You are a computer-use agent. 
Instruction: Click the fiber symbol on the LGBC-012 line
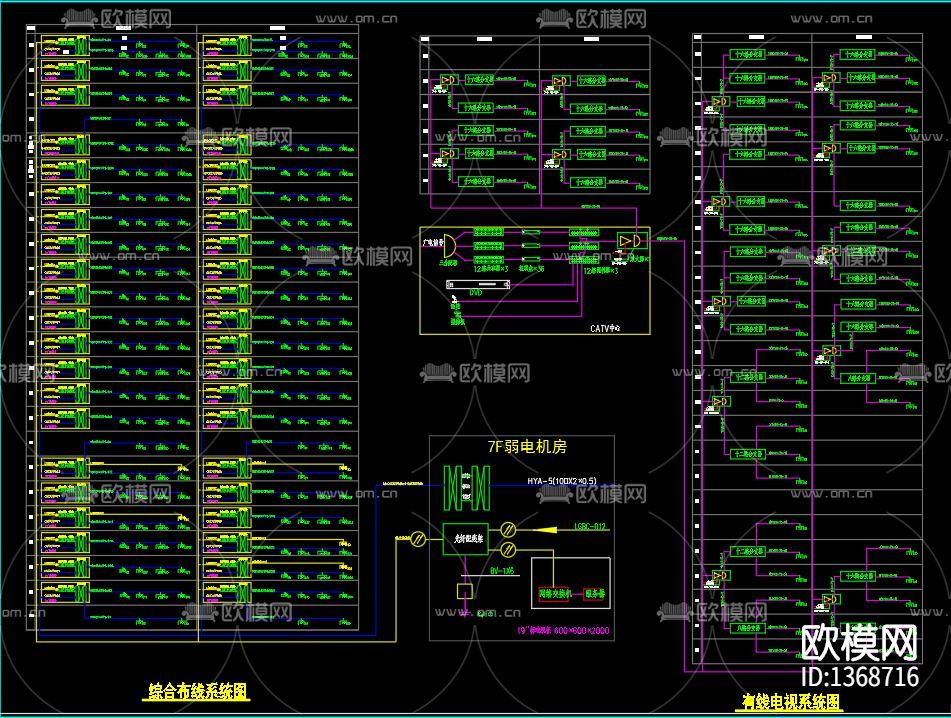click(508, 529)
